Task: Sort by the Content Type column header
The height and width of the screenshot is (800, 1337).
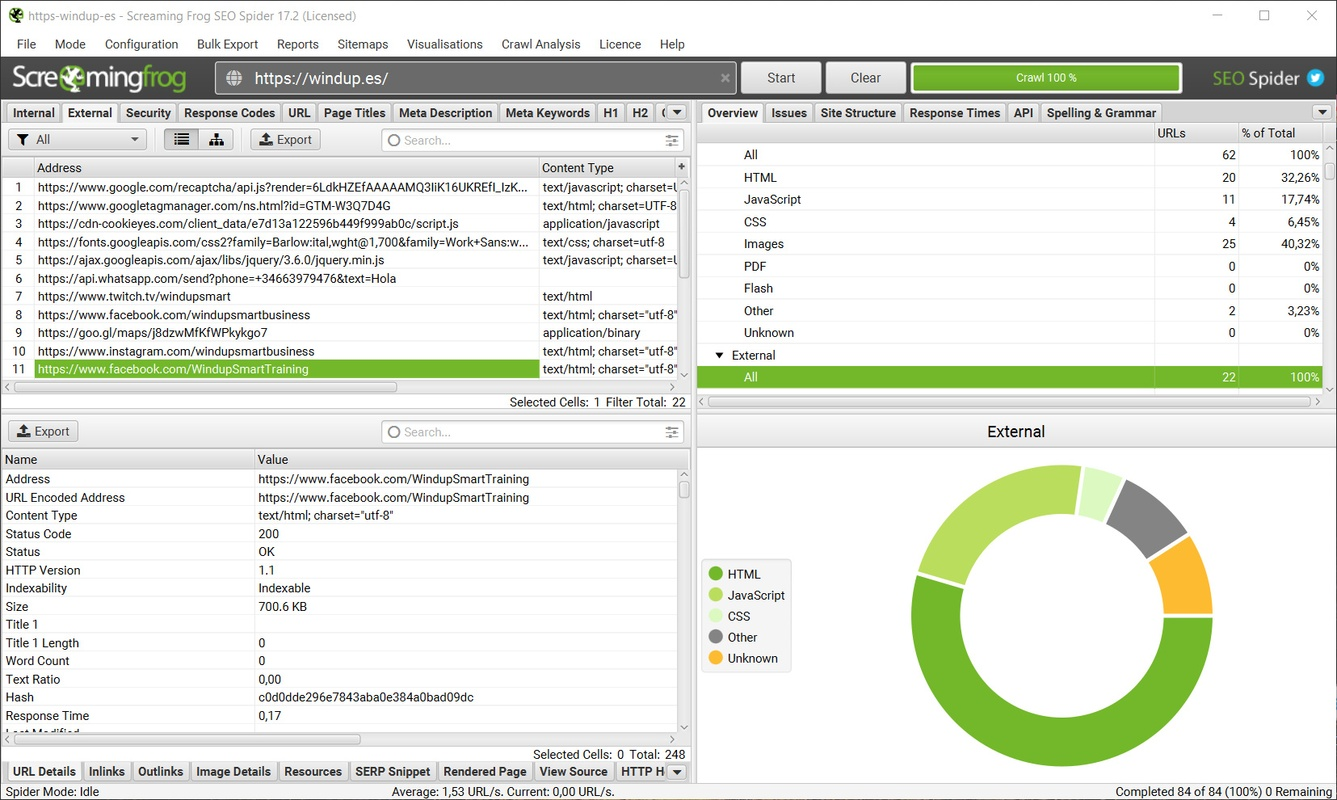Action: pos(607,168)
